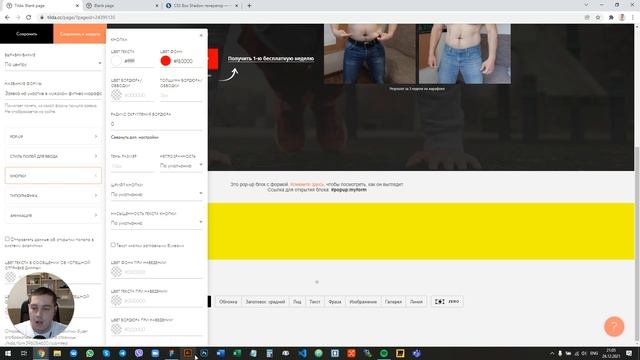Screen dimensions: 640x360
Task: Select the Заголовок: средний block category
Action: click(x=265, y=302)
